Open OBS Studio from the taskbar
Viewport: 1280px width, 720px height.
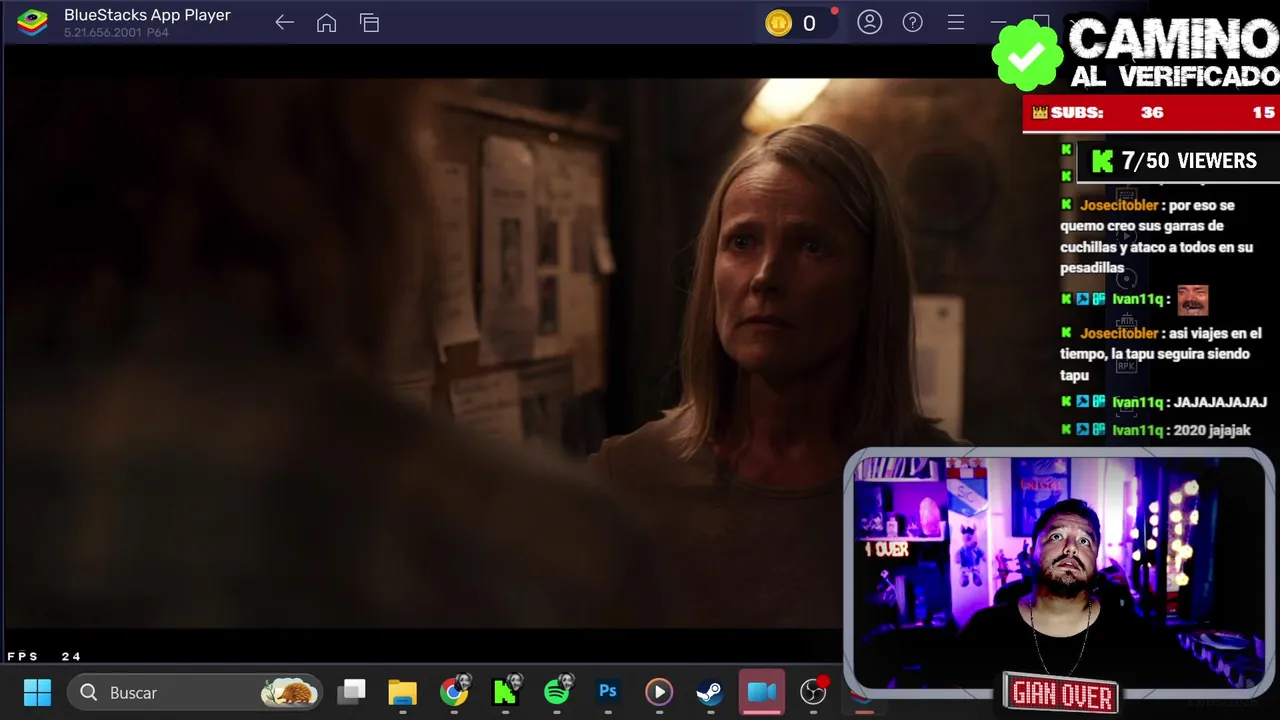(814, 691)
